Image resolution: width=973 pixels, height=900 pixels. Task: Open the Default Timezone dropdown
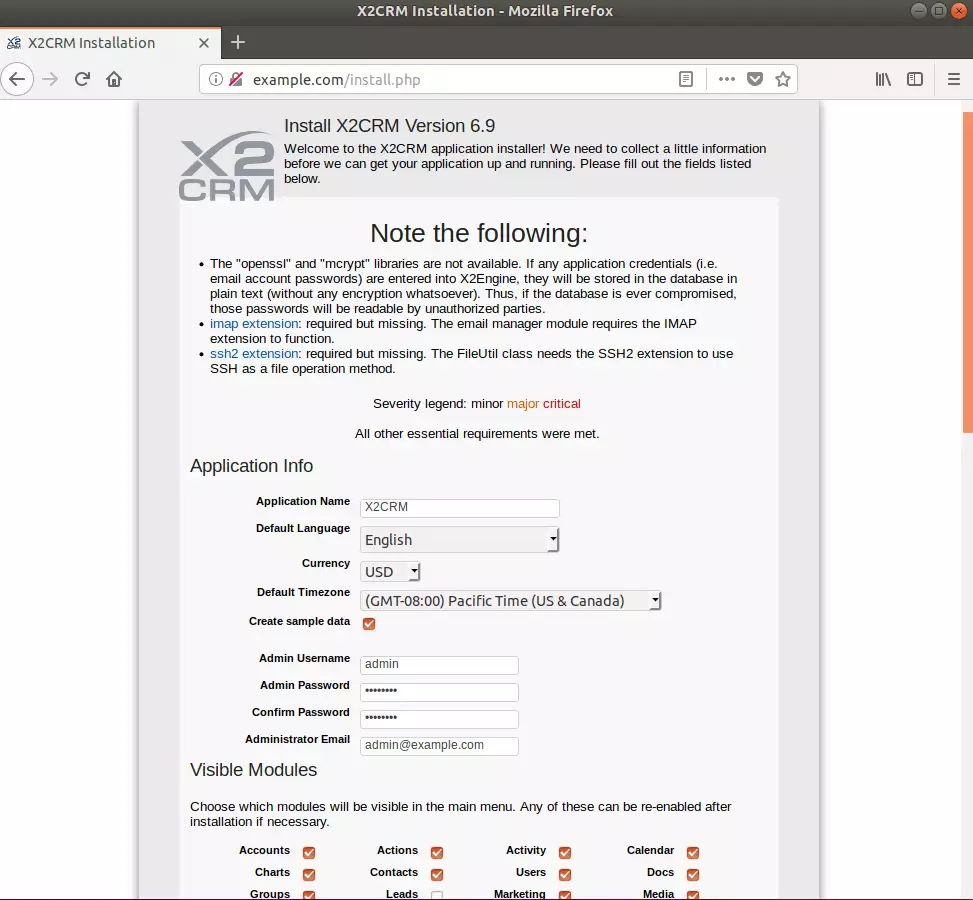point(511,600)
